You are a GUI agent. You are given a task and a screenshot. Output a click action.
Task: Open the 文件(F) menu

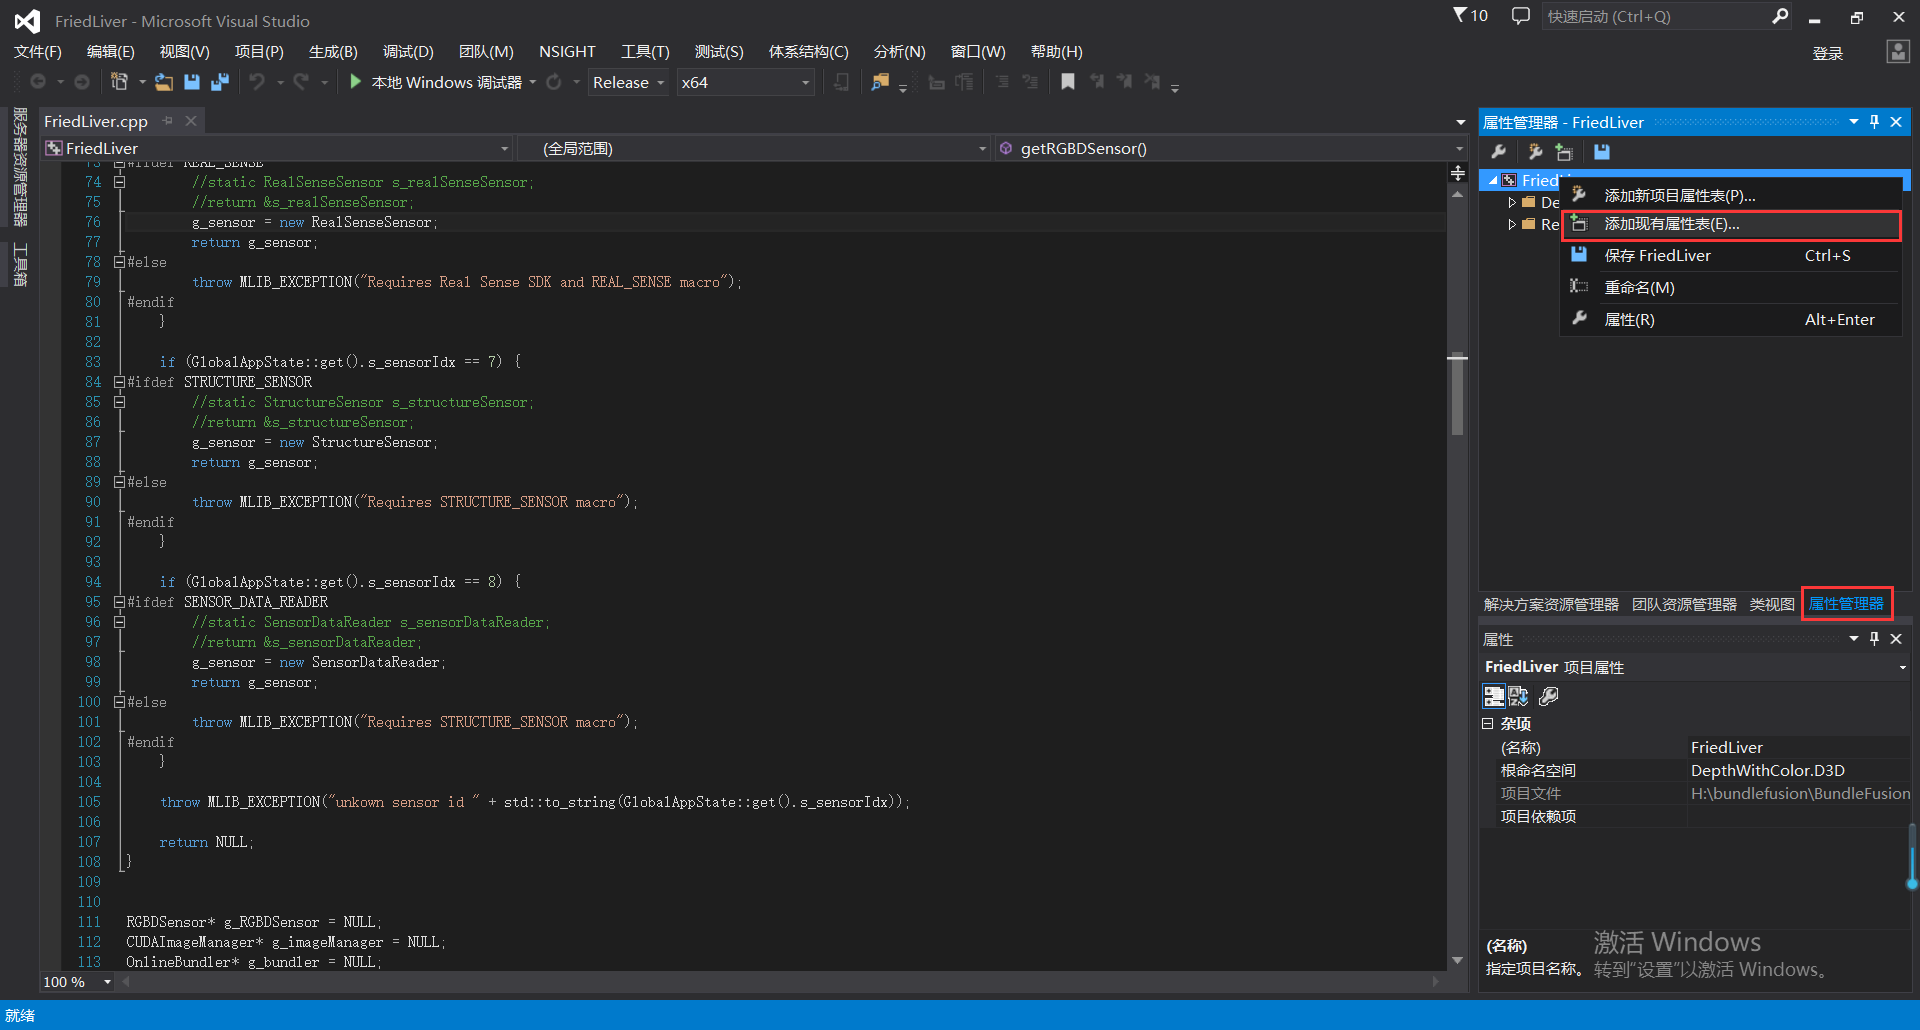tap(38, 51)
